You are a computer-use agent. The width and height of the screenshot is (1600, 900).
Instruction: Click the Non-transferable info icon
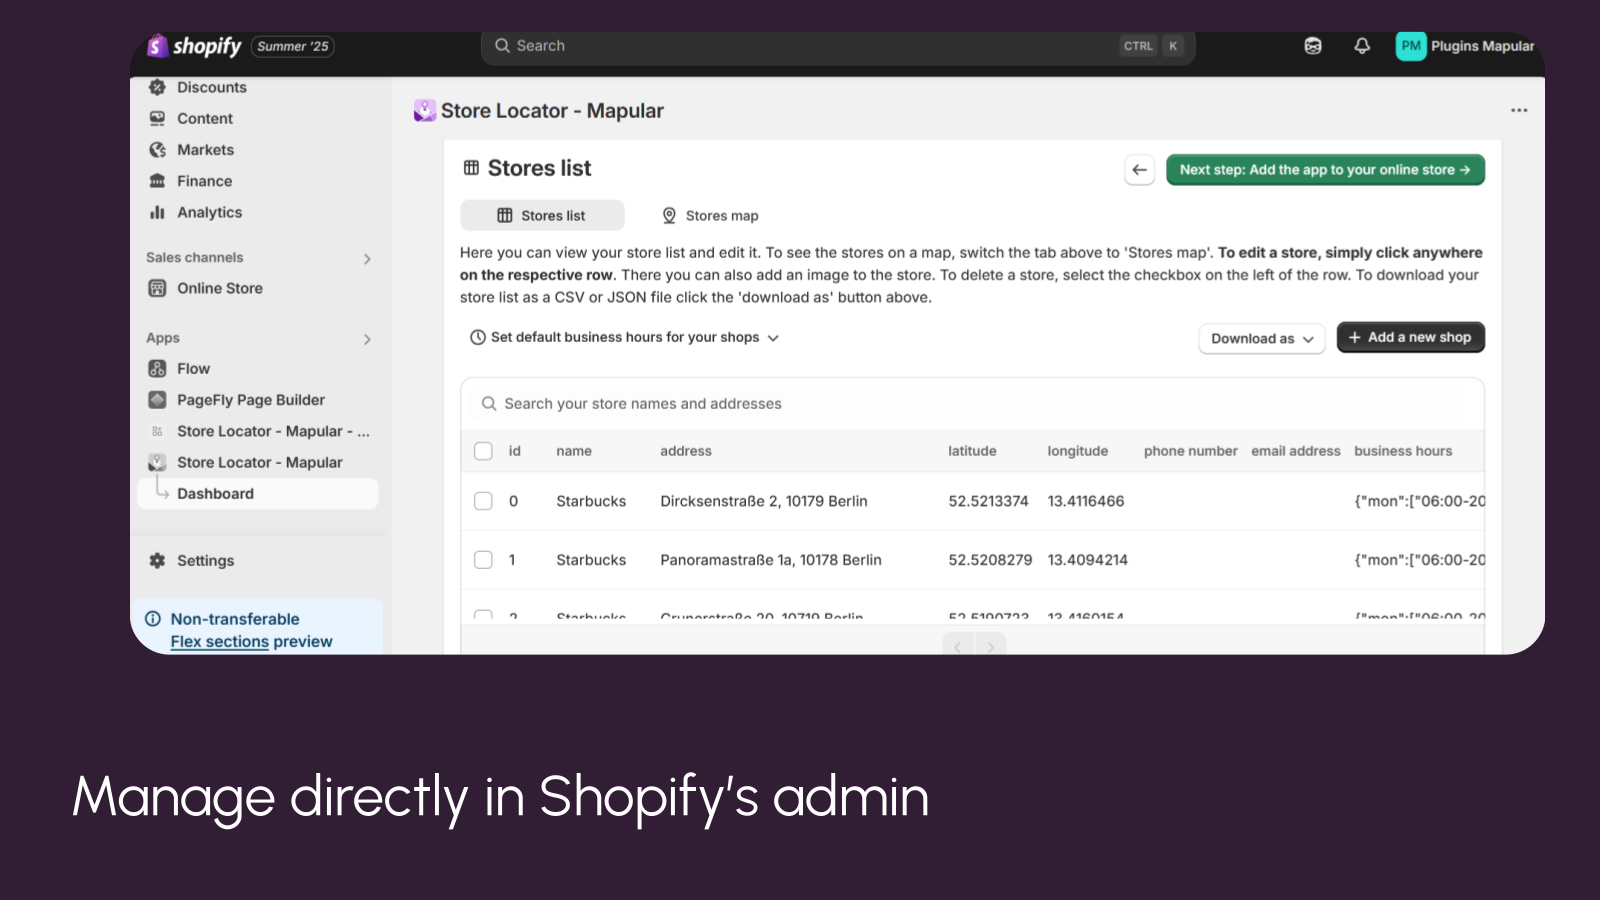point(153,619)
